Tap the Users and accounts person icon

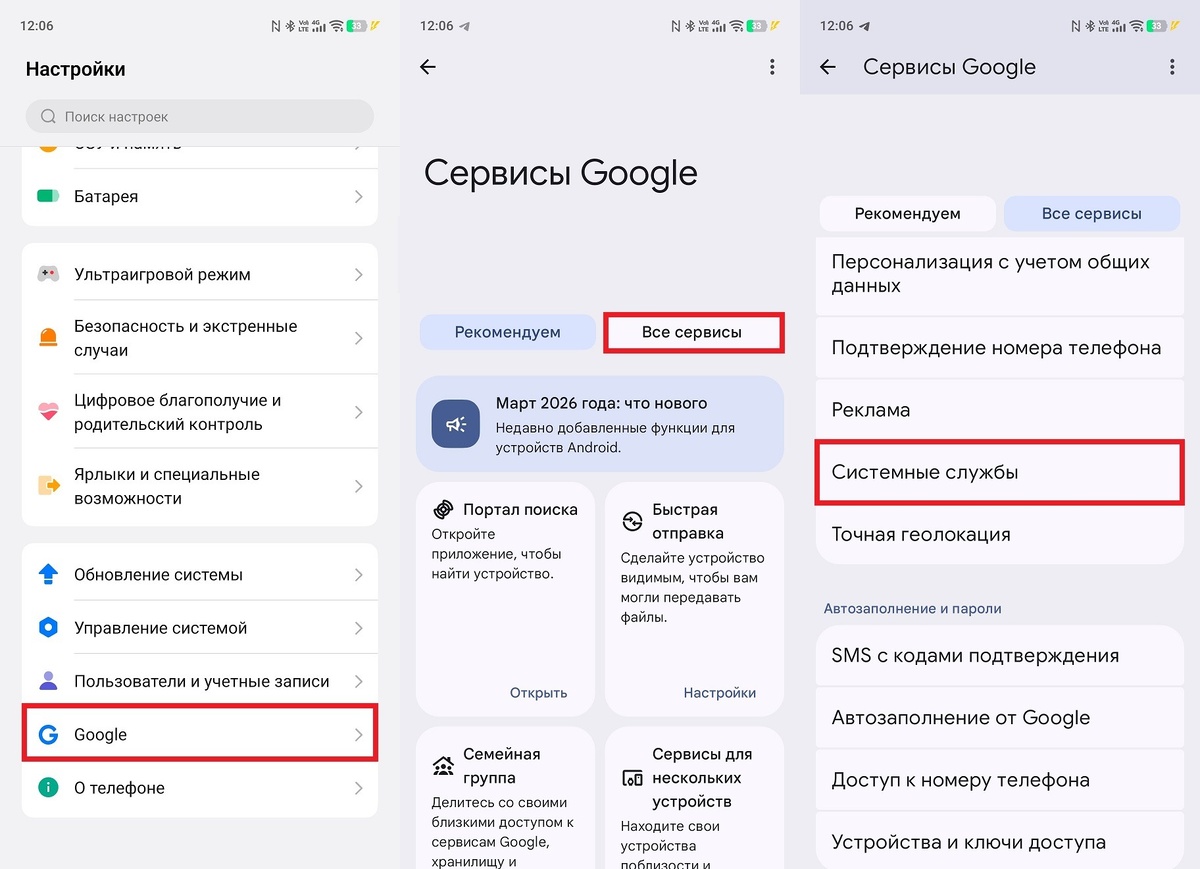point(48,681)
